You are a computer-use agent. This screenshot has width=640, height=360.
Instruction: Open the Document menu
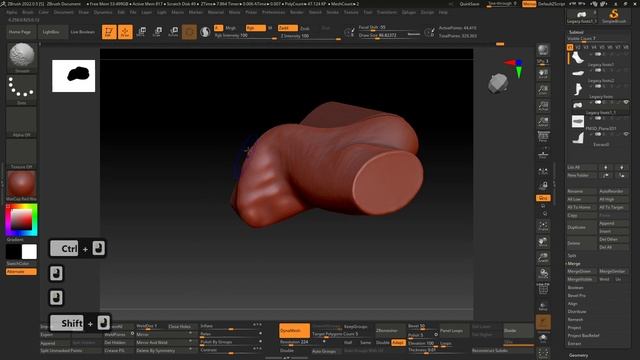pyautogui.click(x=64, y=12)
